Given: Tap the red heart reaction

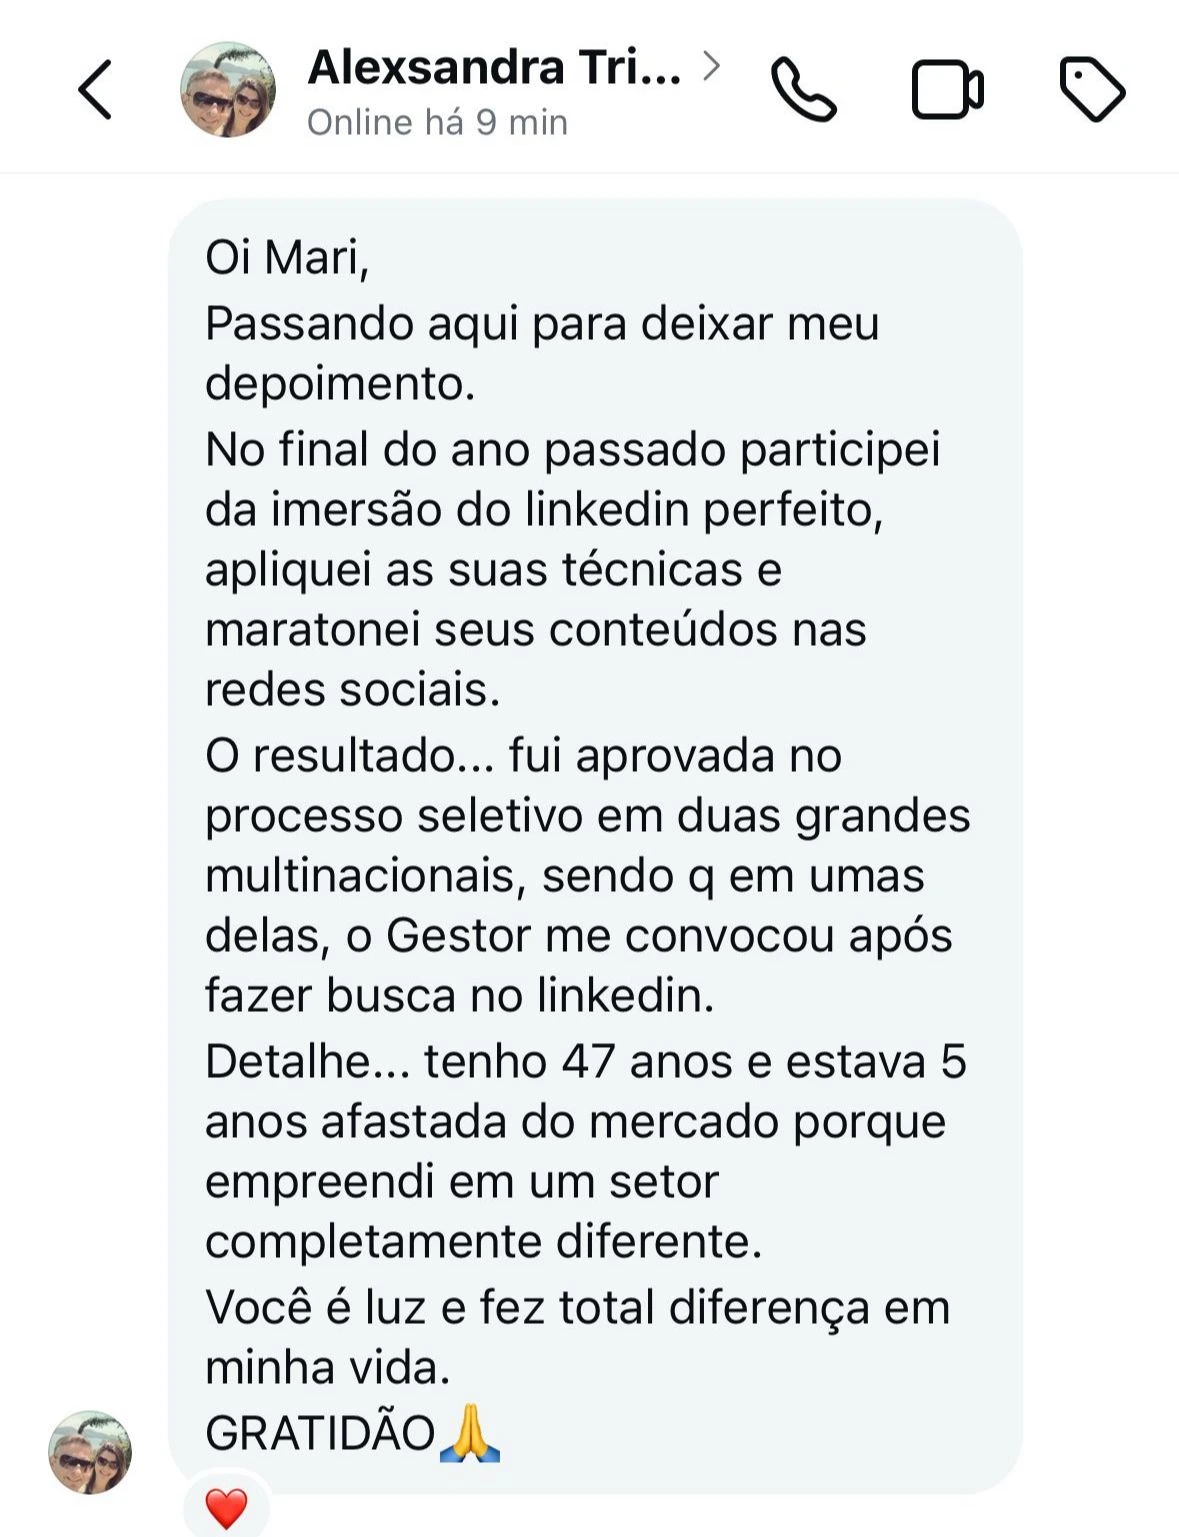Looking at the screenshot, I should [x=226, y=1508].
